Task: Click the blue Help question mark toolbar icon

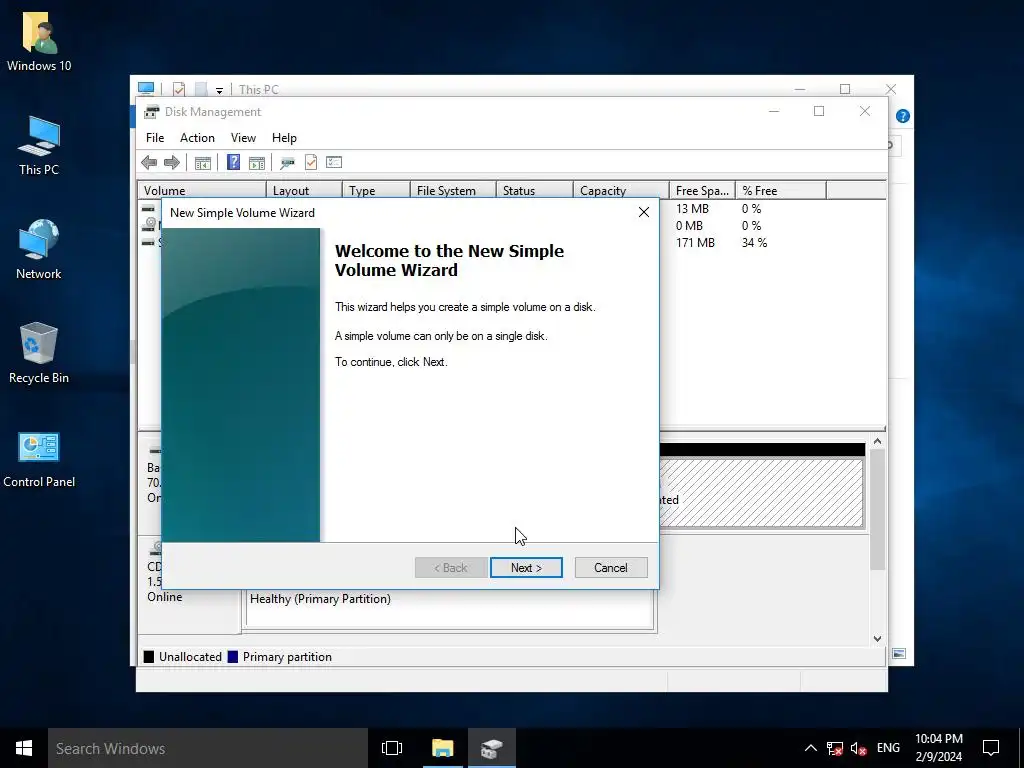Action: (233, 162)
